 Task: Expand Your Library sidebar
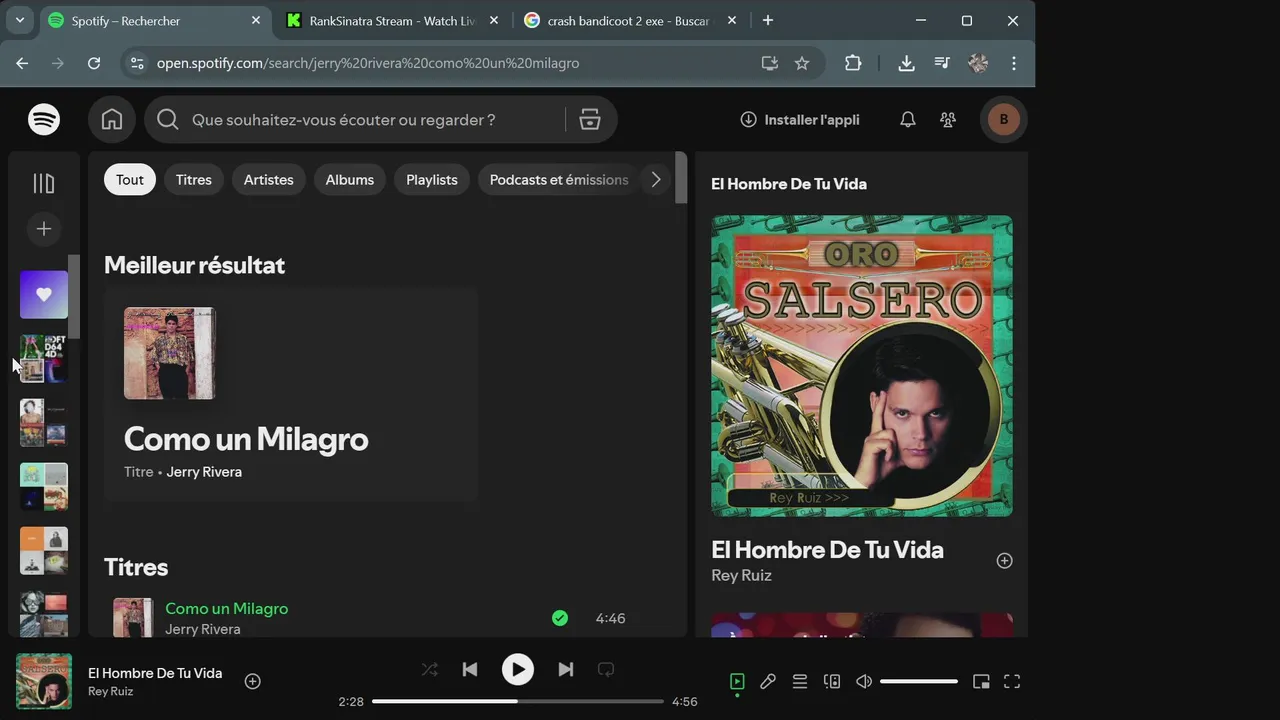(x=44, y=183)
